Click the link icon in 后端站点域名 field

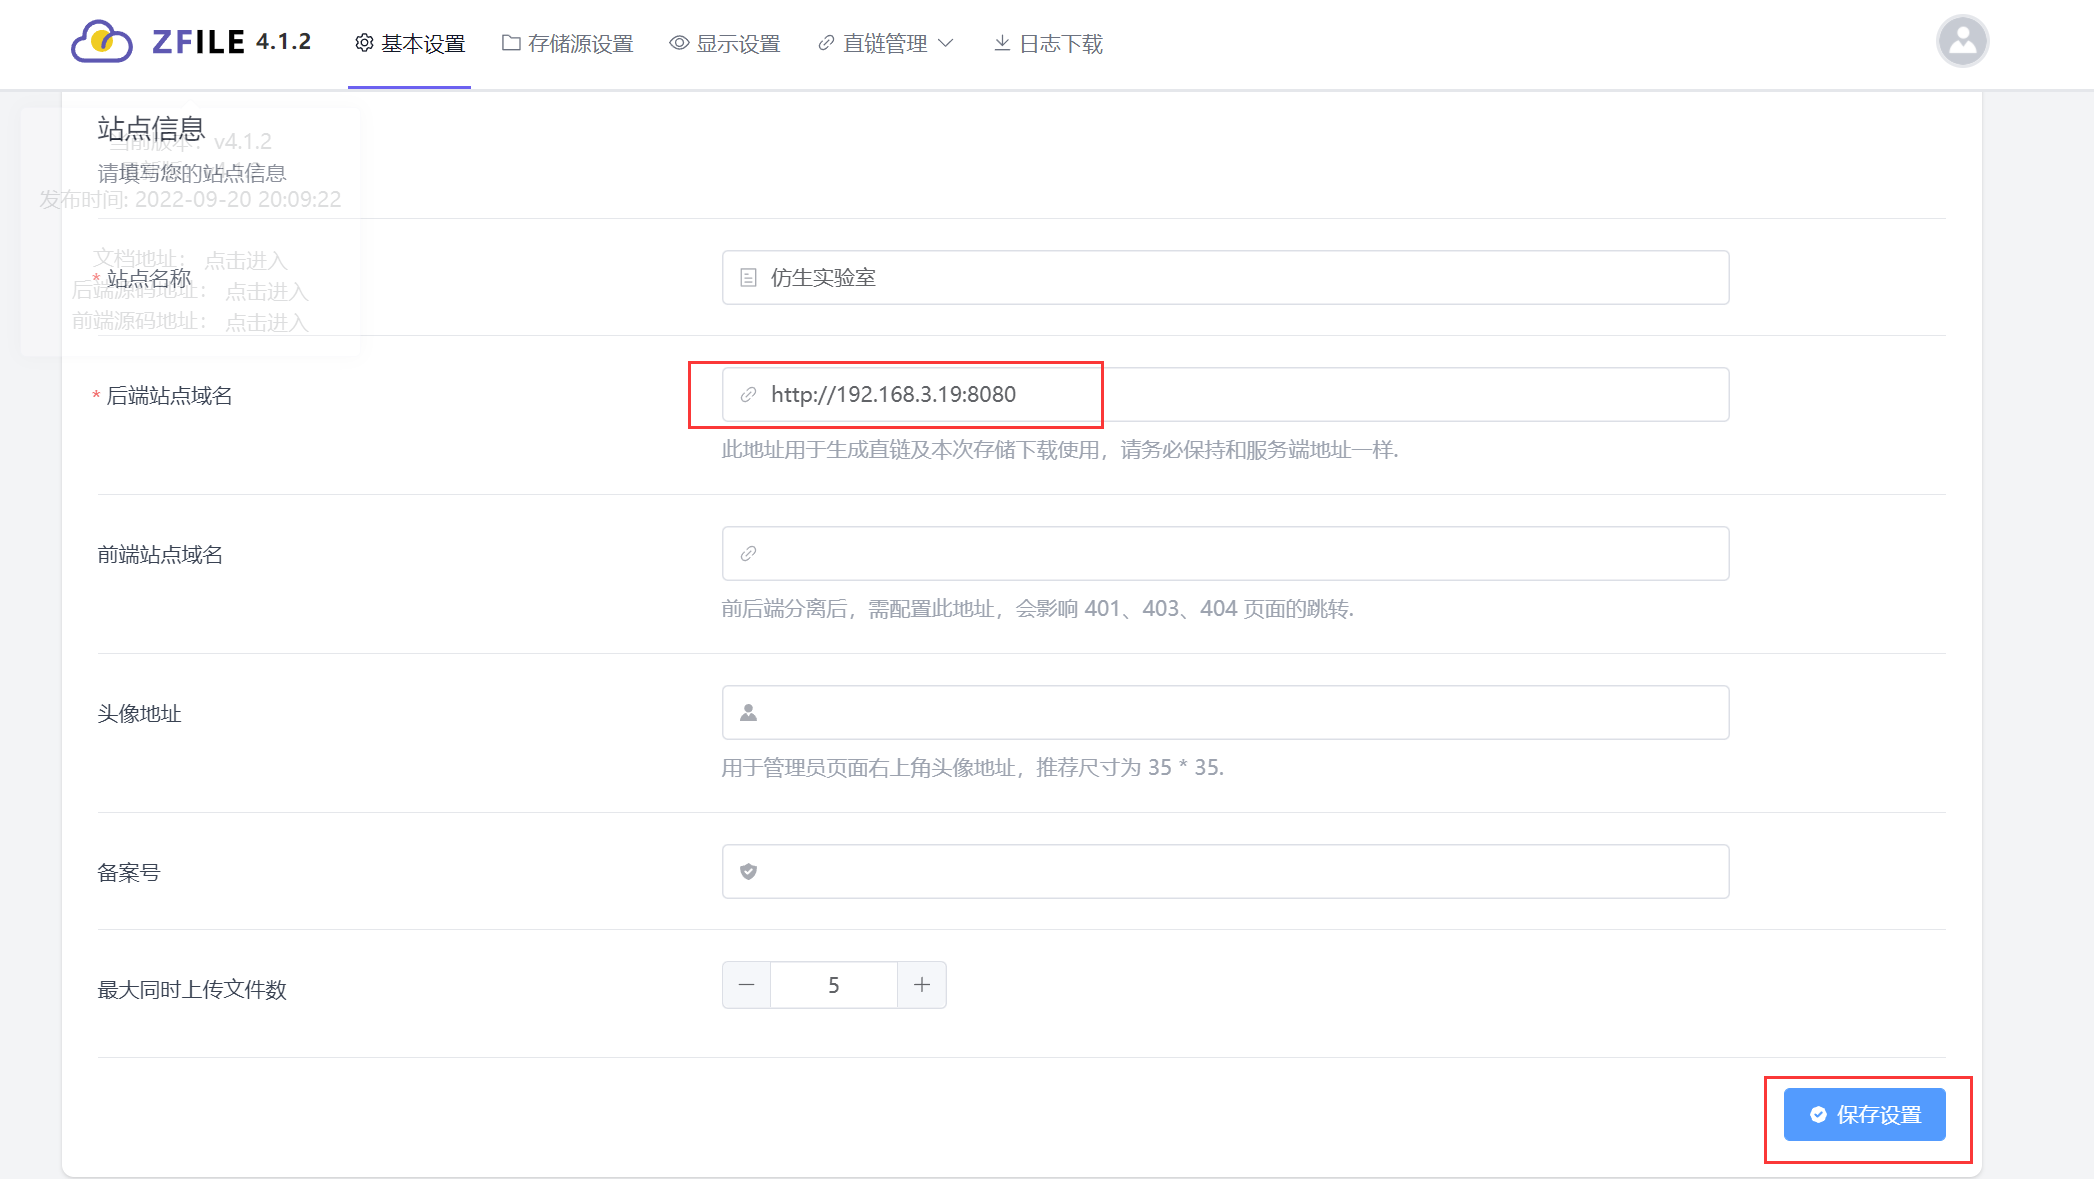pos(748,395)
